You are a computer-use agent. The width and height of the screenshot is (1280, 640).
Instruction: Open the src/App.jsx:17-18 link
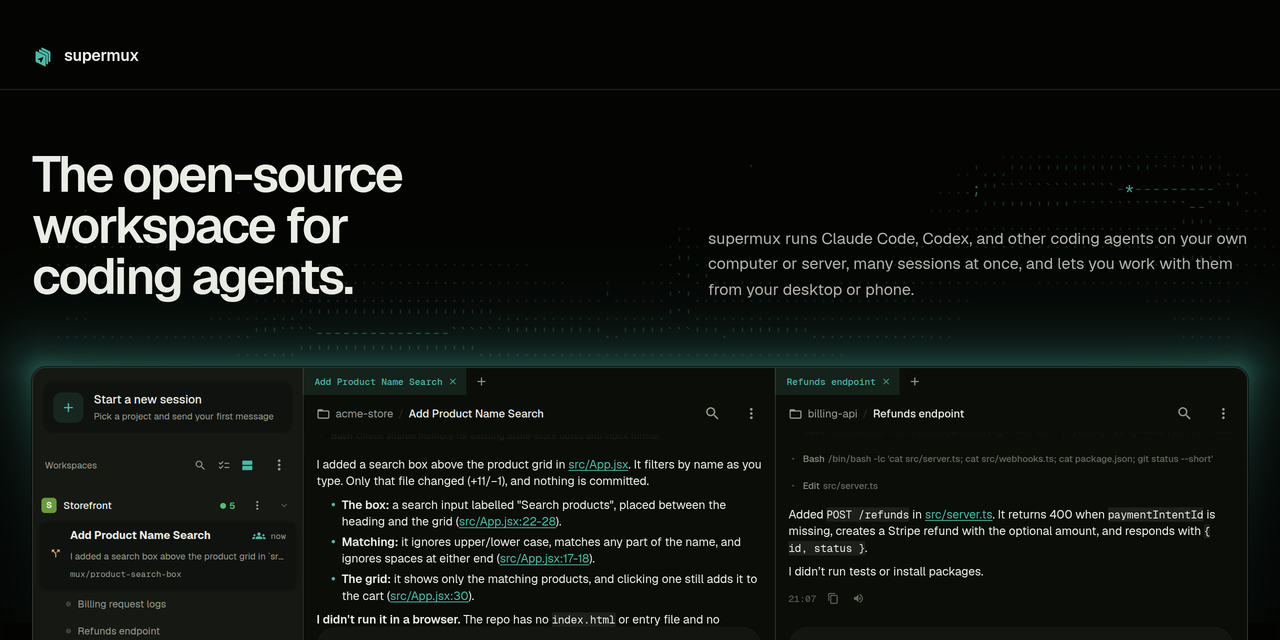tap(545, 558)
